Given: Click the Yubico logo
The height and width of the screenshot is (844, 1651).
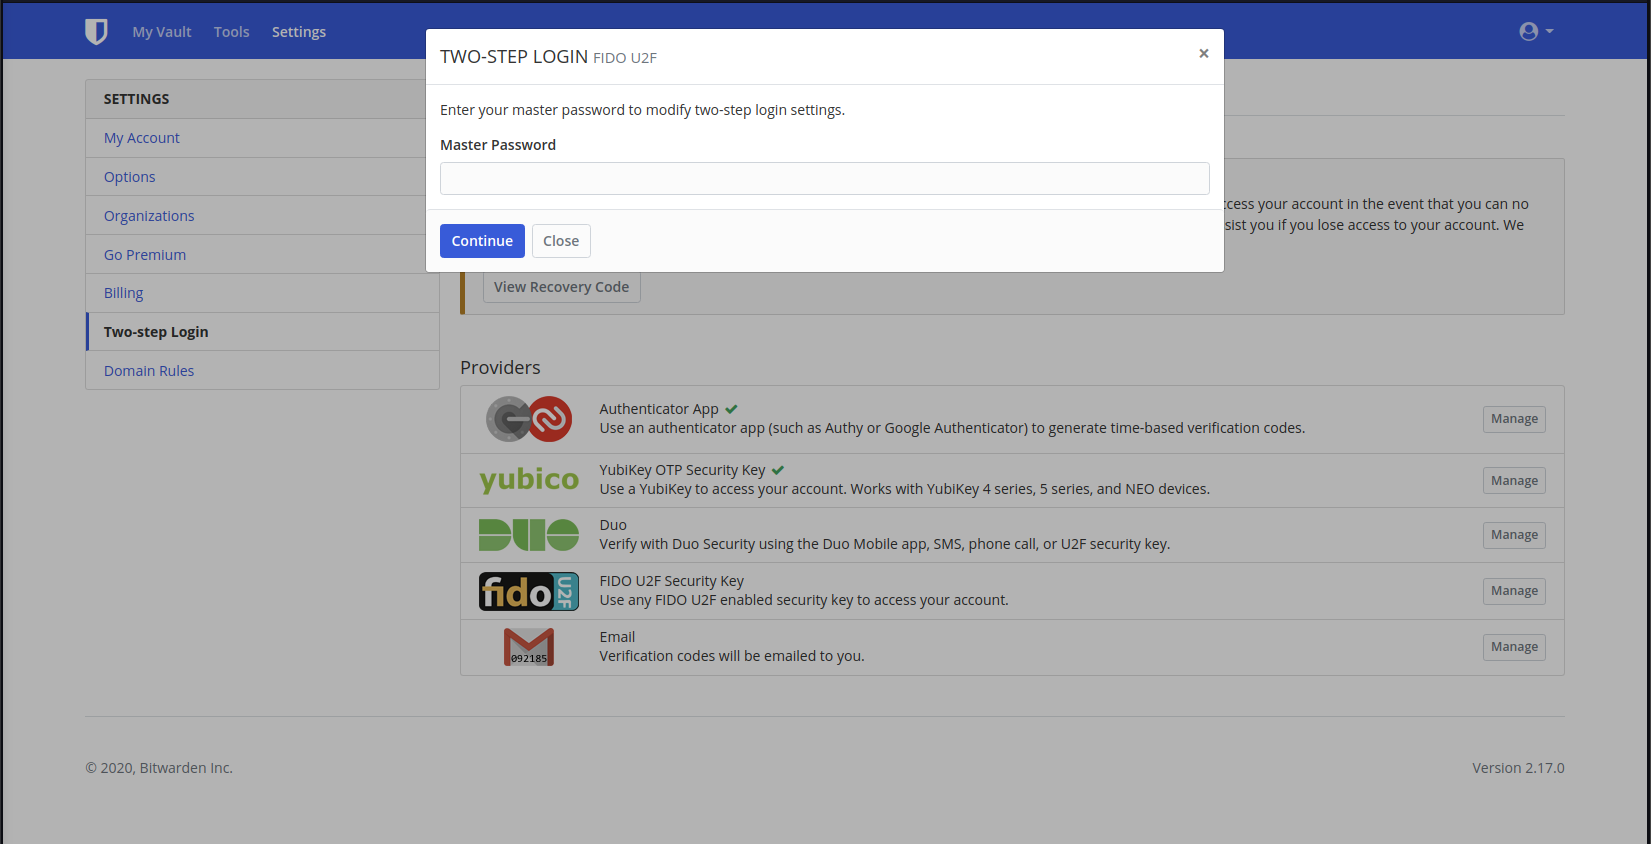Looking at the screenshot, I should click(529, 480).
